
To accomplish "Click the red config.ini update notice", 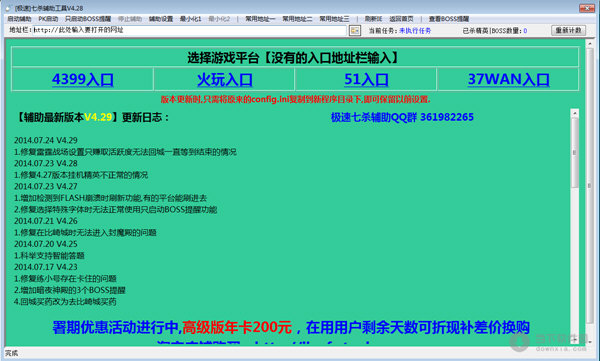I will pyautogui.click(x=295, y=99).
